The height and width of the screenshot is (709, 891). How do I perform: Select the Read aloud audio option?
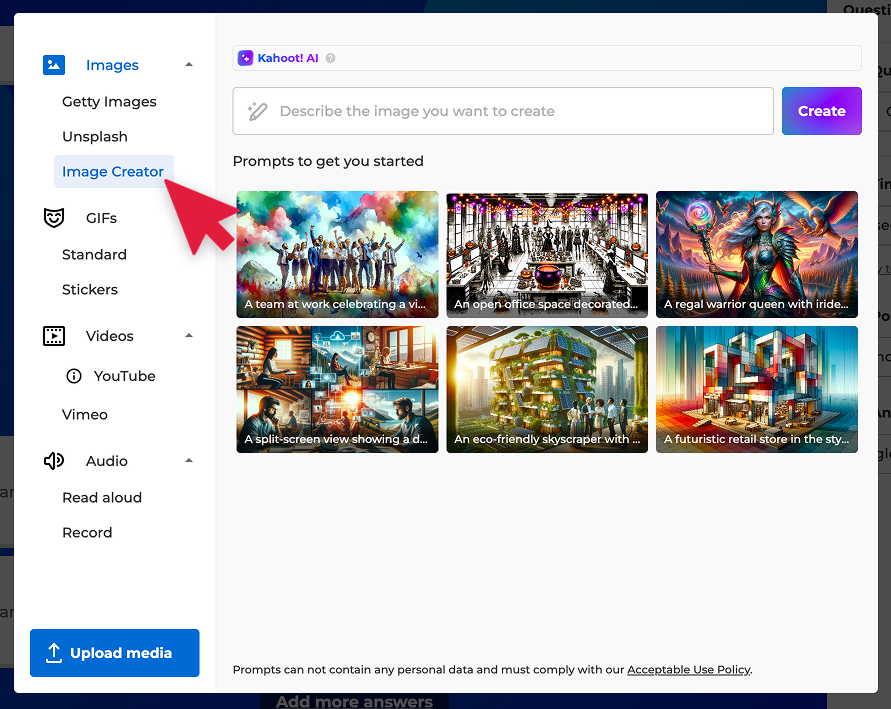click(102, 498)
